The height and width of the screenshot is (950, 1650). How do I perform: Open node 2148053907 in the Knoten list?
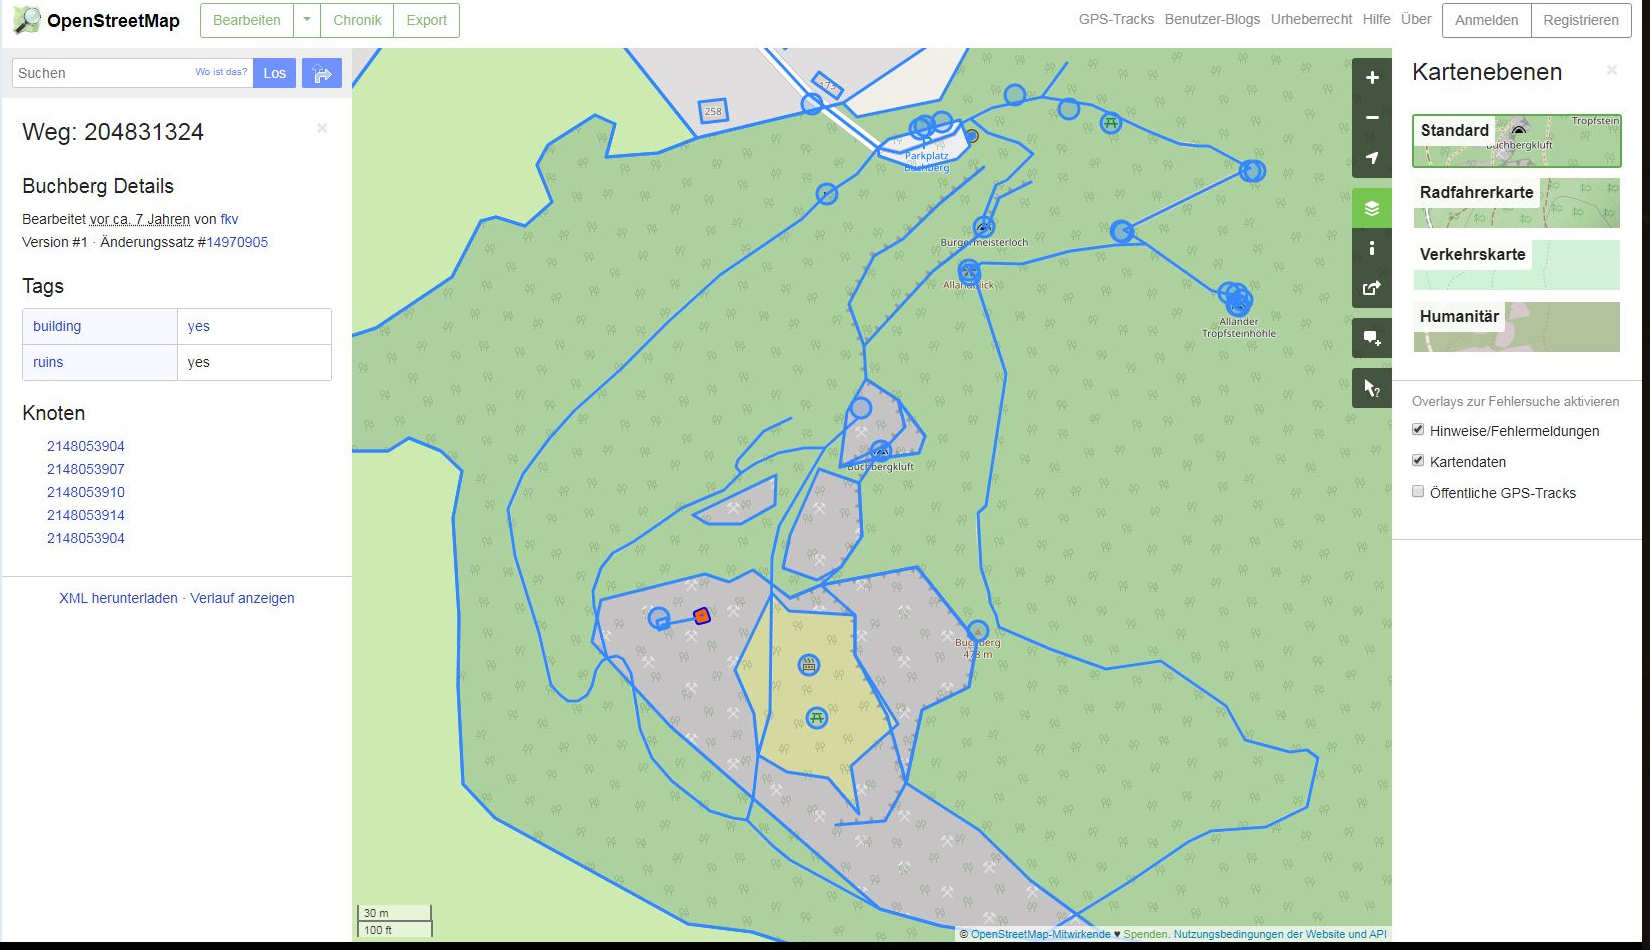(x=86, y=469)
